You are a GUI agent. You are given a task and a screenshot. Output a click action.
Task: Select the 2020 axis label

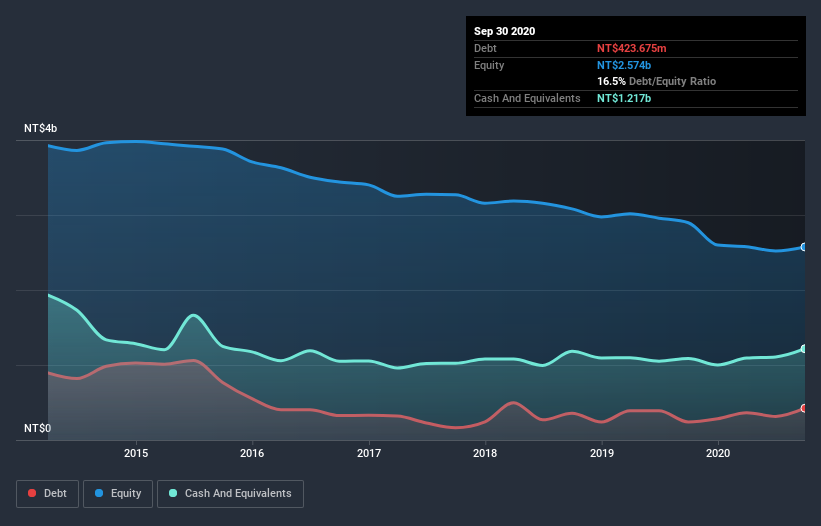coord(718,453)
